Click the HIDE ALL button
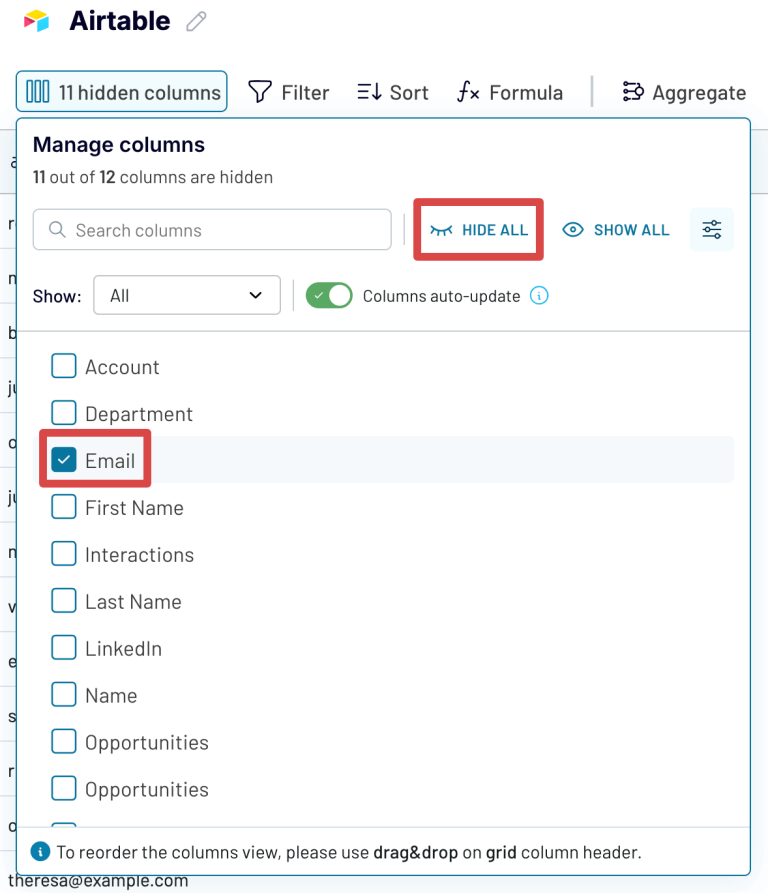The width and height of the screenshot is (768, 893). (x=478, y=229)
